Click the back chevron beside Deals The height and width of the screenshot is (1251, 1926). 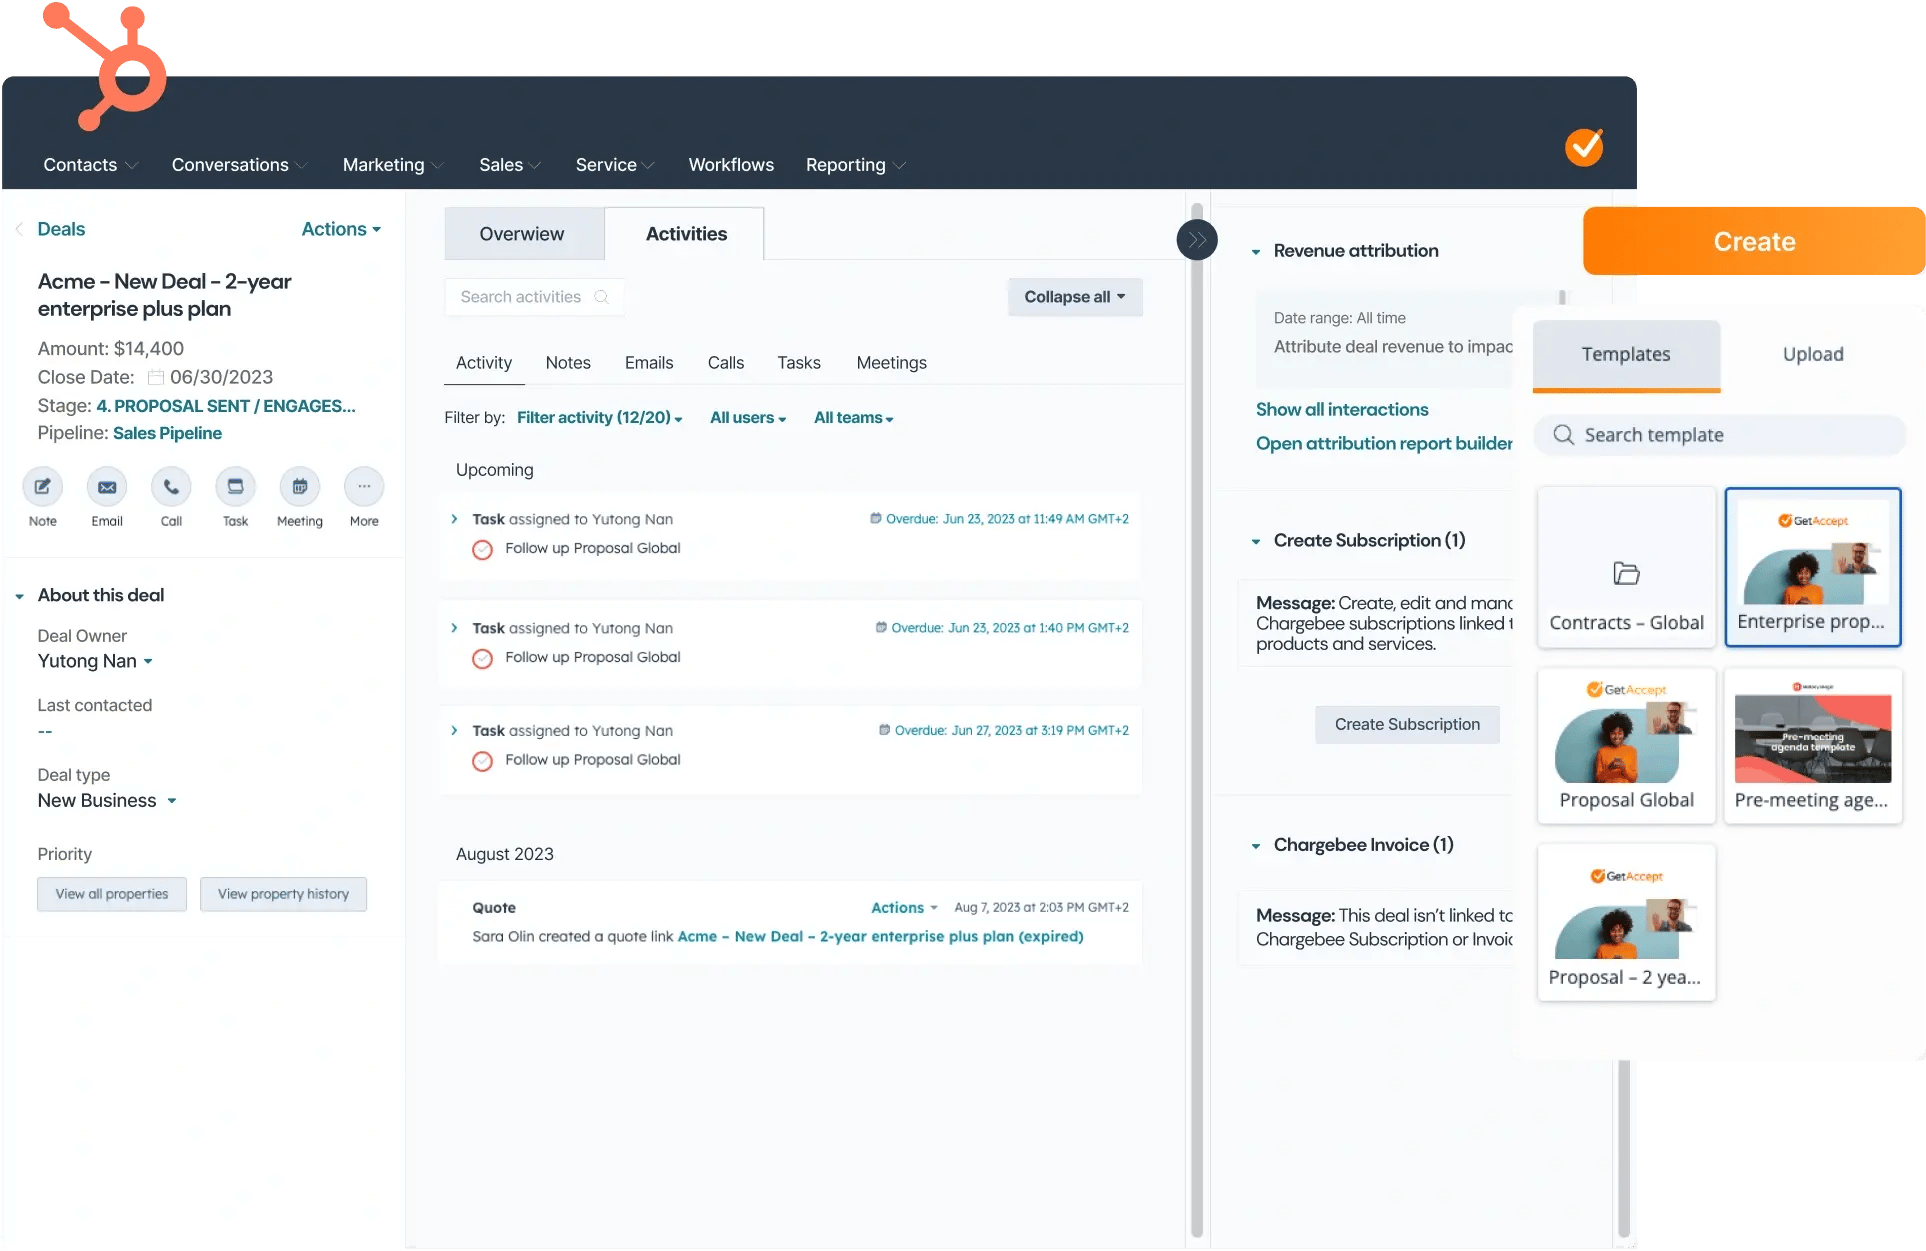point(19,229)
